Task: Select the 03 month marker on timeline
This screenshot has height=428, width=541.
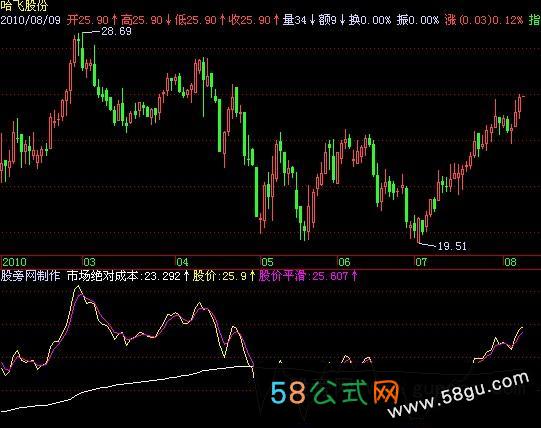Action: (89, 262)
